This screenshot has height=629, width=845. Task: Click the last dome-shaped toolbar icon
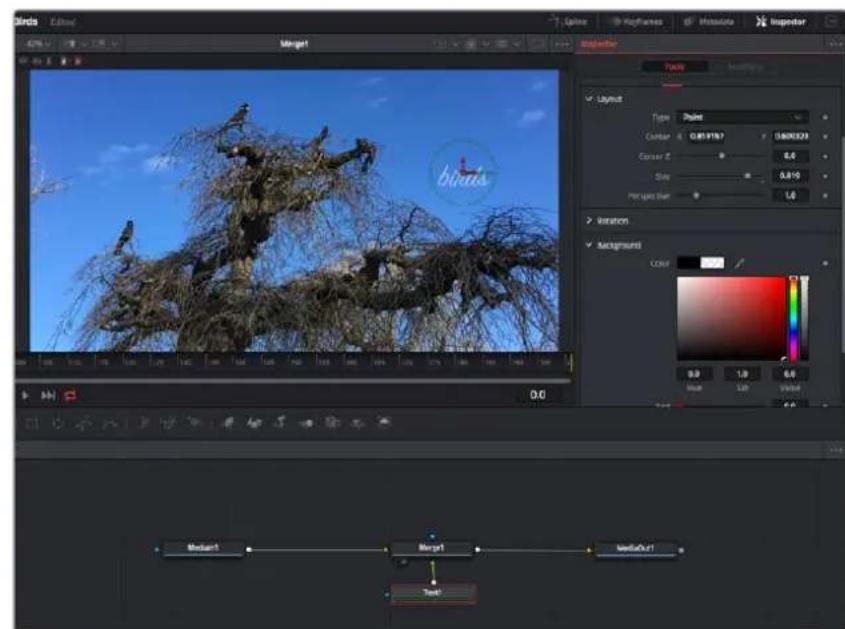pos(384,423)
